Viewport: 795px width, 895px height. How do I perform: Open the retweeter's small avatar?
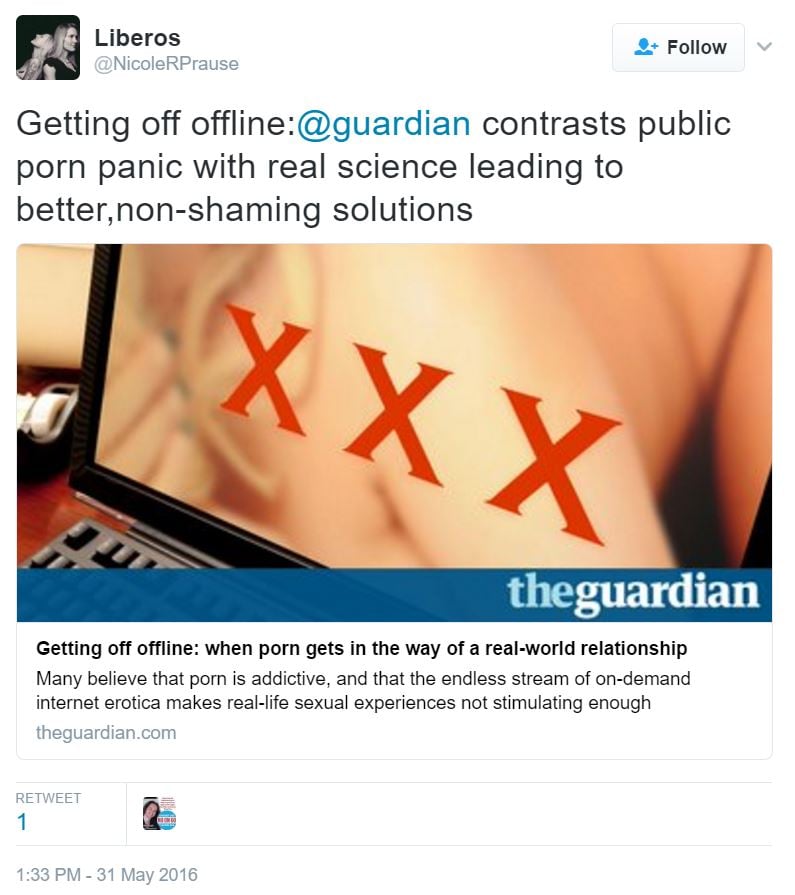[159, 813]
